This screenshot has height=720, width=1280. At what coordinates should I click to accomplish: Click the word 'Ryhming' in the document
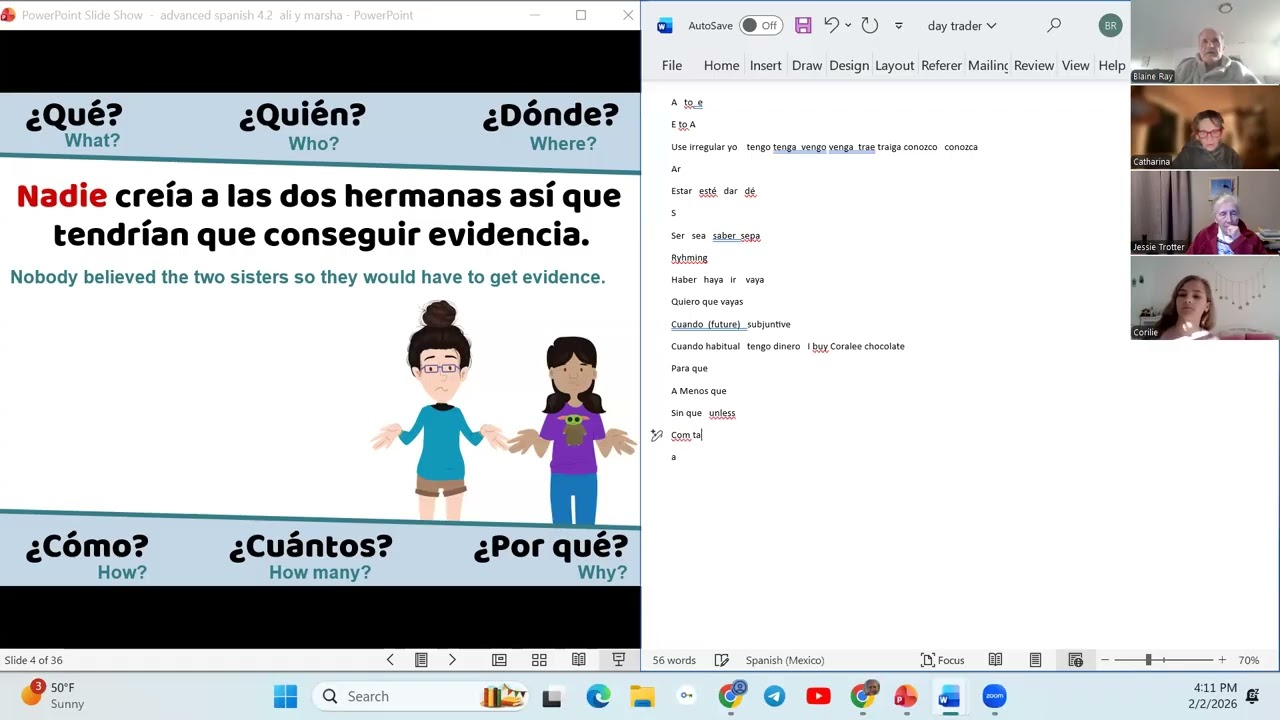[689, 258]
